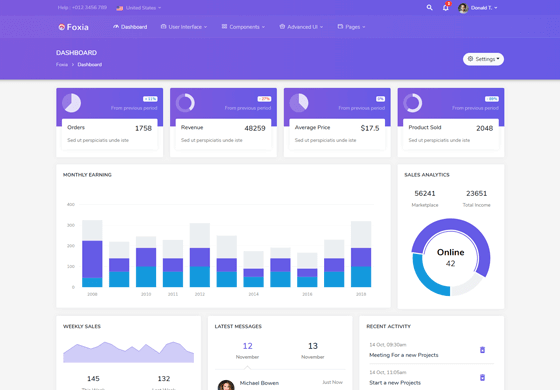
Task: Open the Settings dropdown button
Action: [484, 59]
